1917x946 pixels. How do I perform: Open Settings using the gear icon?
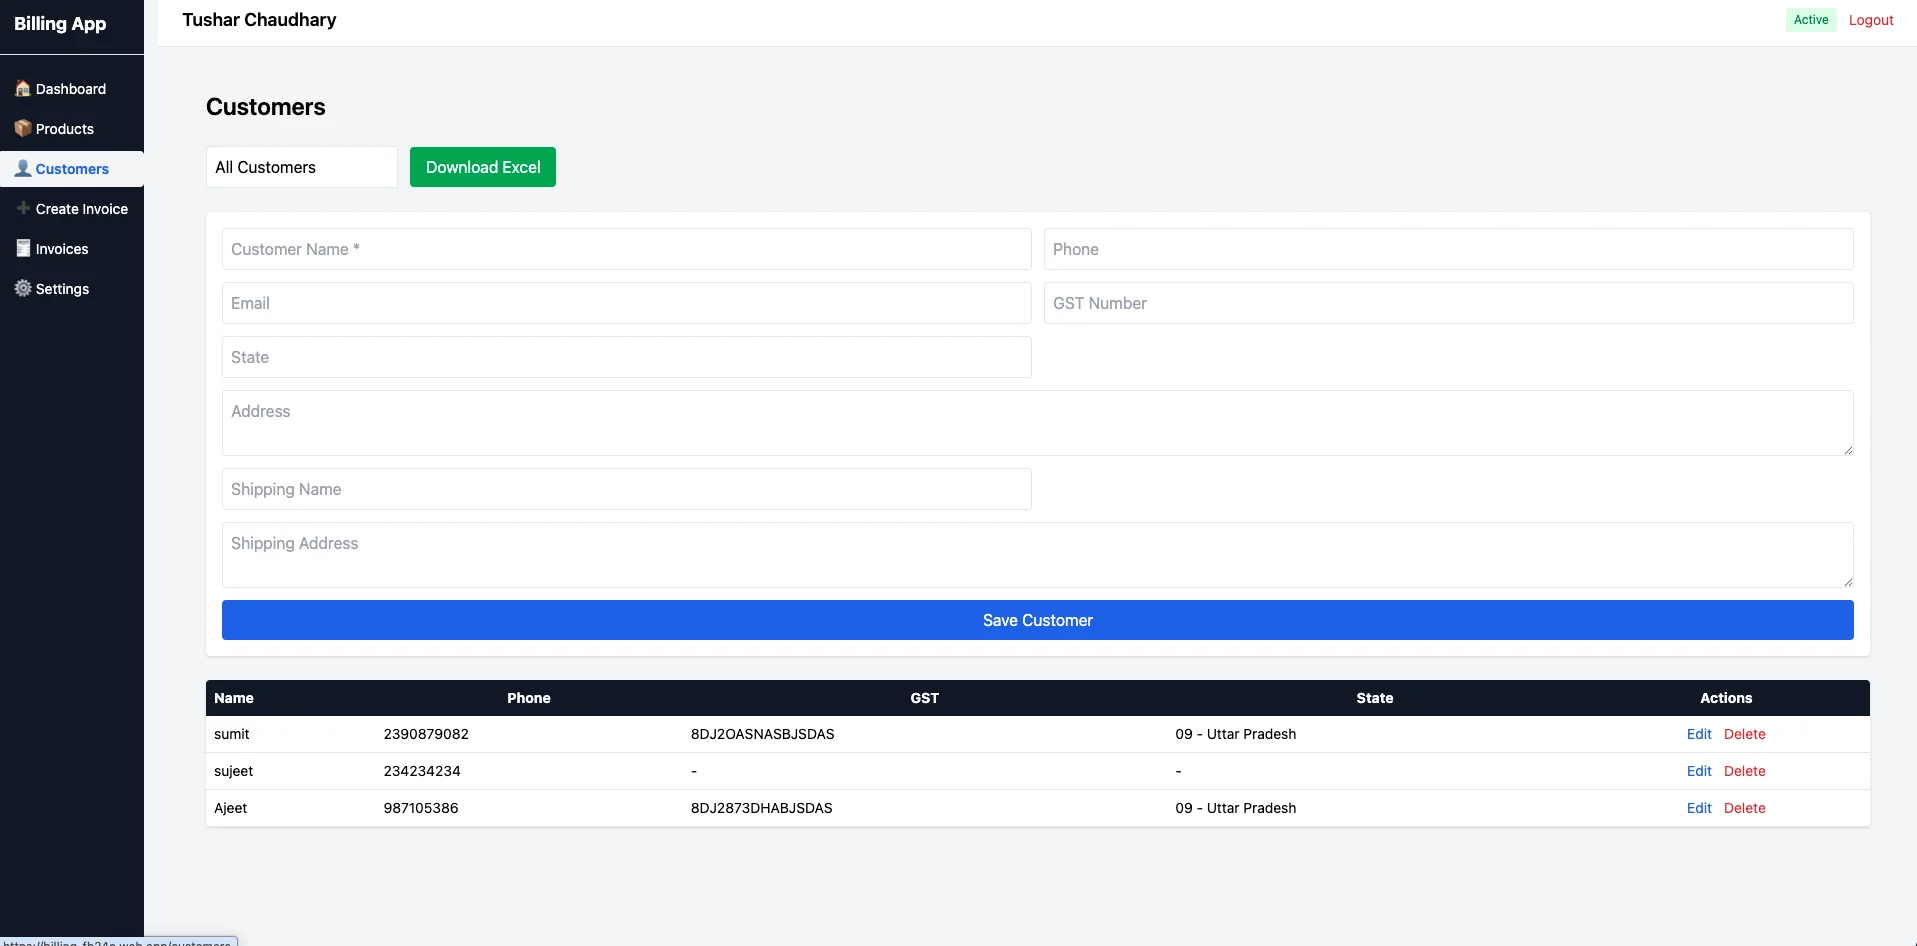22,289
